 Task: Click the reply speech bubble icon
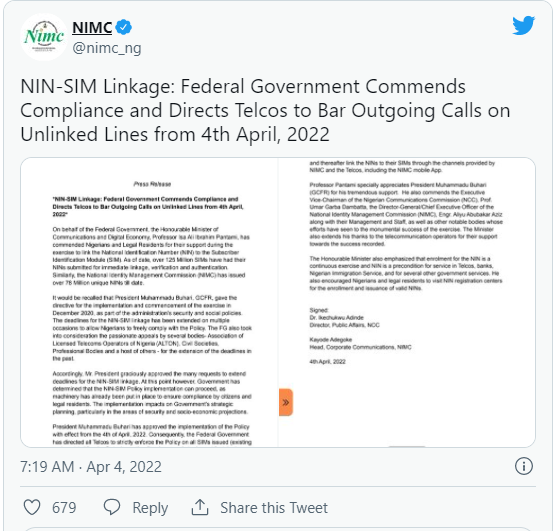tap(112, 507)
